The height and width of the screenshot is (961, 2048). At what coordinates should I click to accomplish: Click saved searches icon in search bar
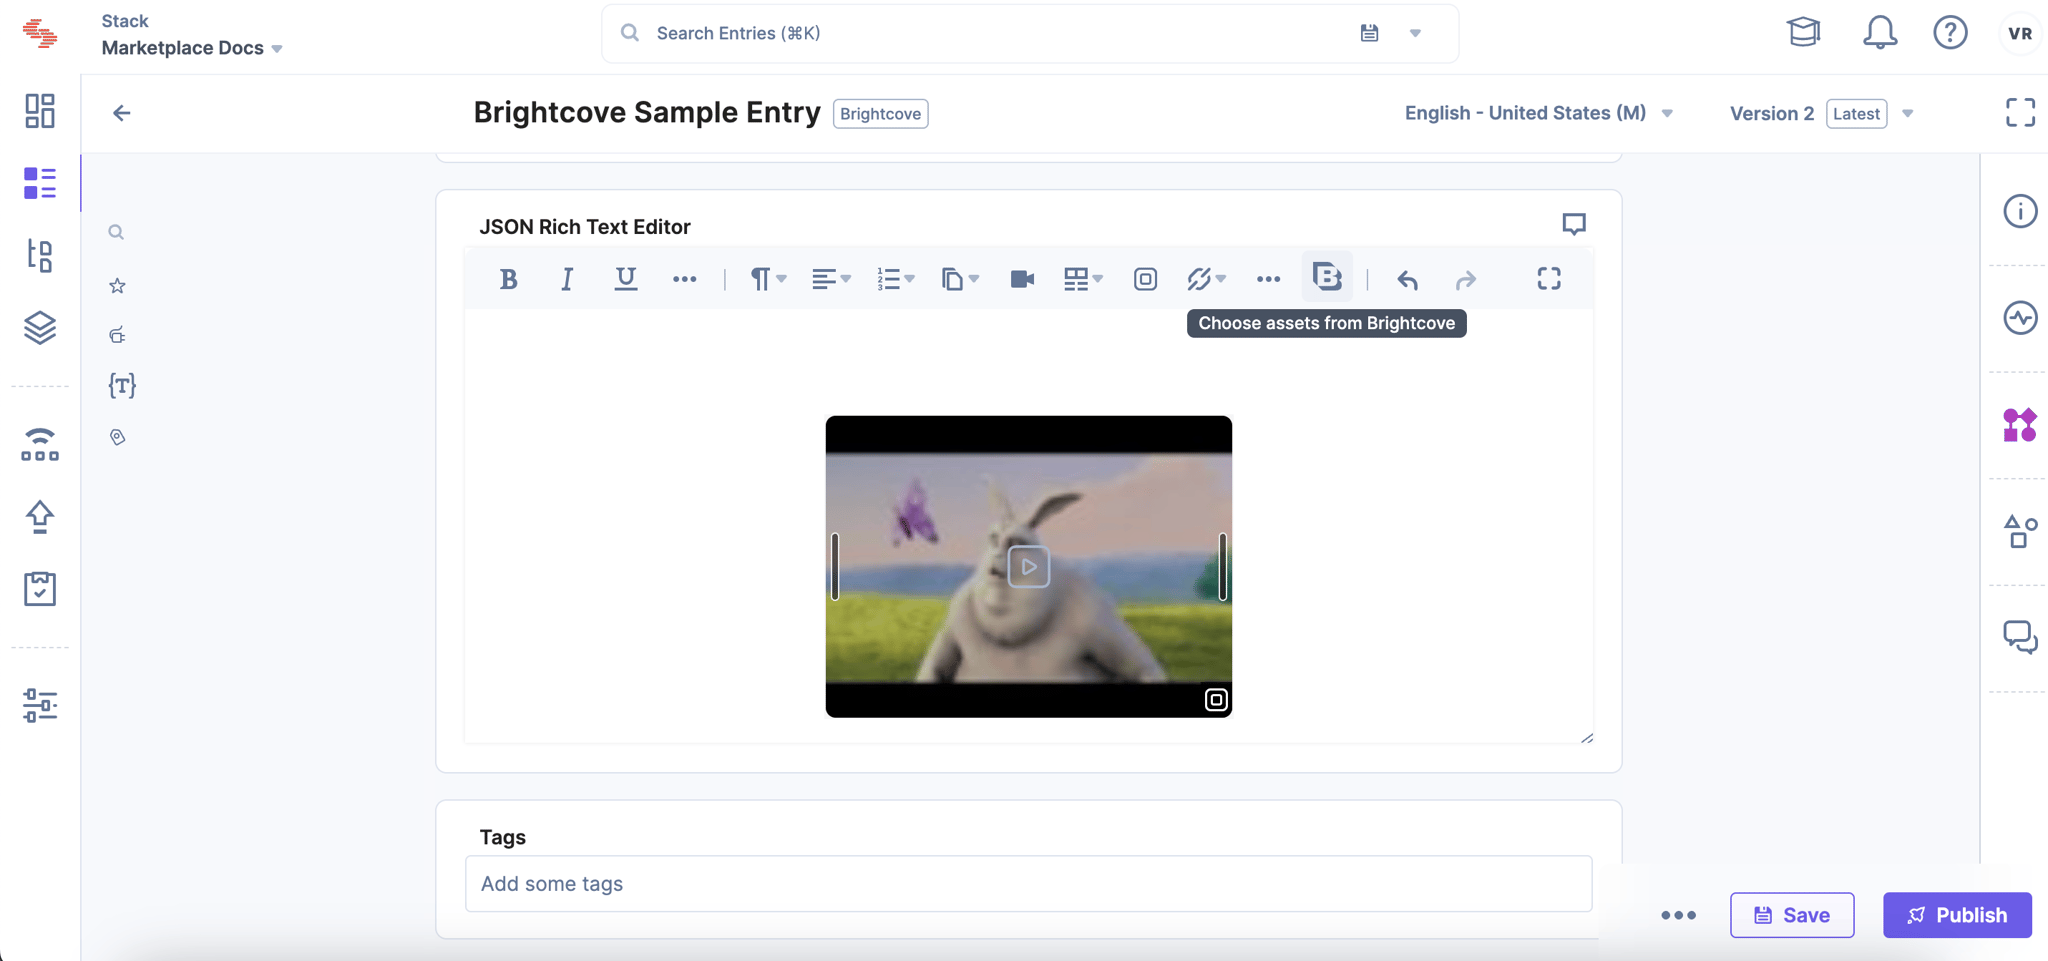(x=1369, y=33)
